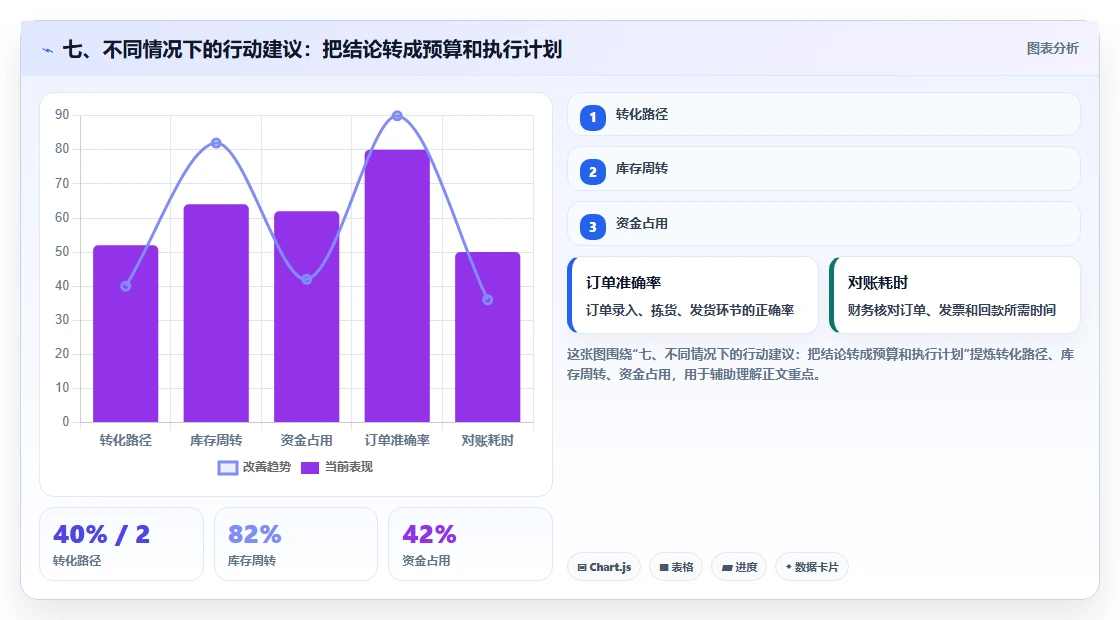This screenshot has height=620, width=1120.
Task: Click the 资金占用 x-axis label
Action: 306,441
